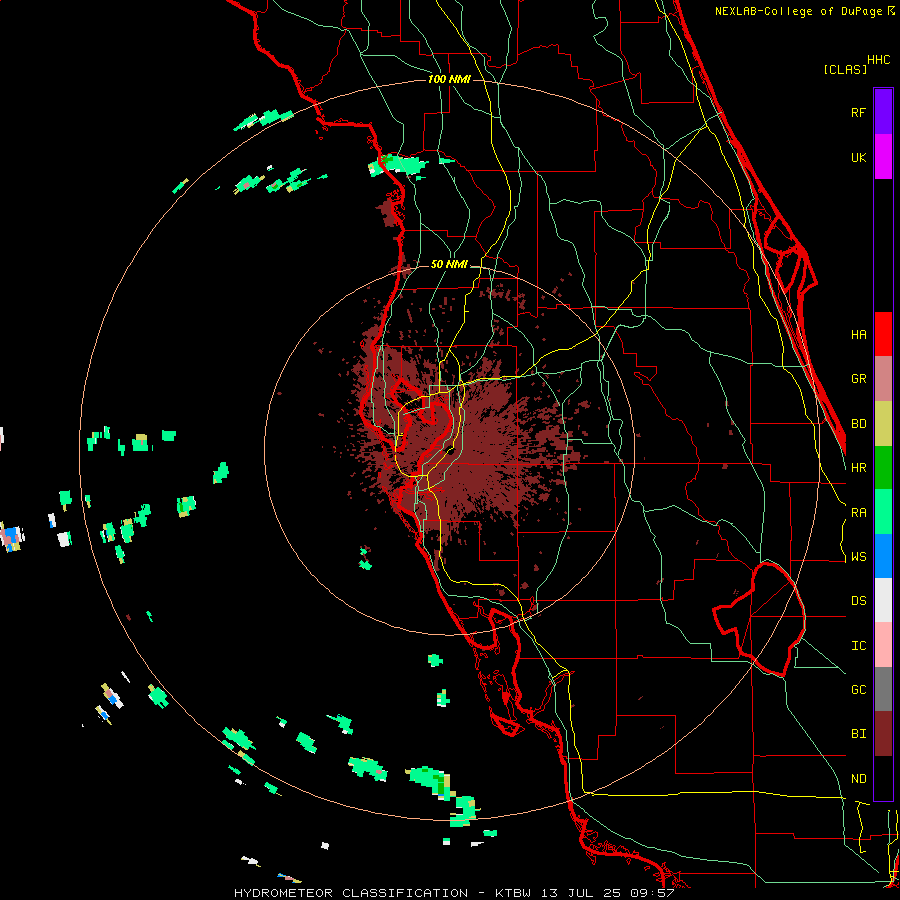Click the GR legend label
The height and width of the screenshot is (900, 900).
[x=858, y=379]
